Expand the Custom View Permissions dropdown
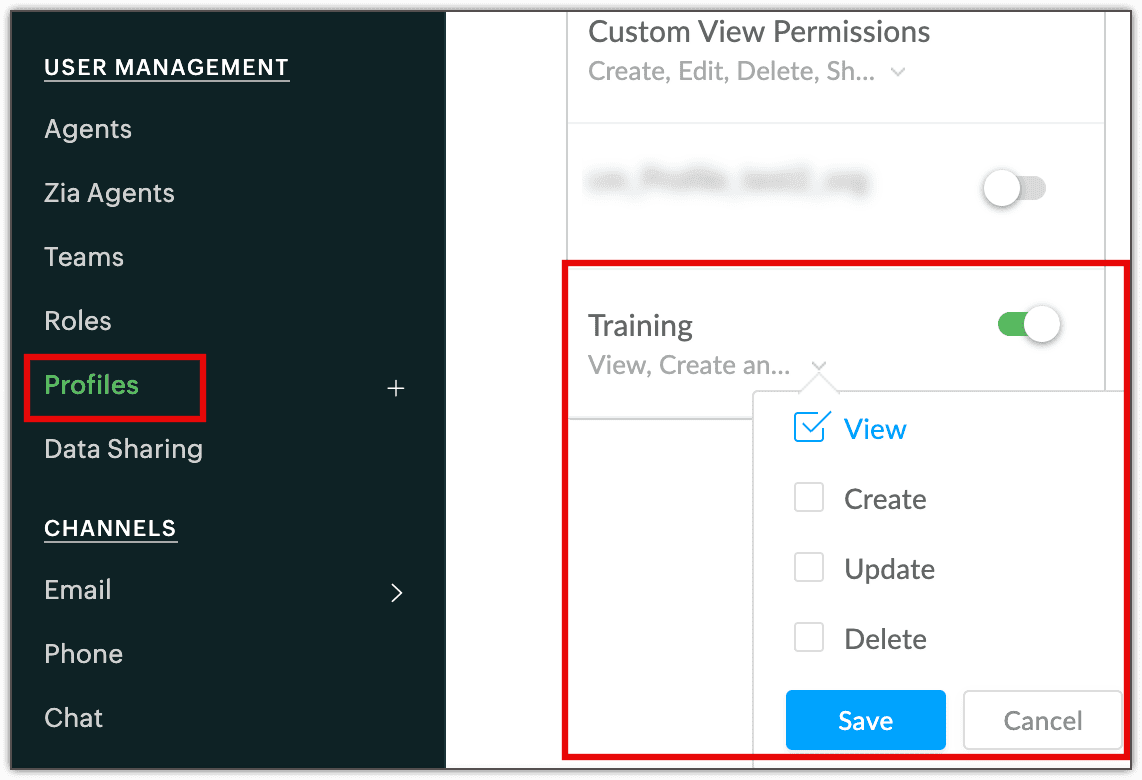Image resolution: width=1142 pixels, height=780 pixels. pyautogui.click(x=898, y=72)
